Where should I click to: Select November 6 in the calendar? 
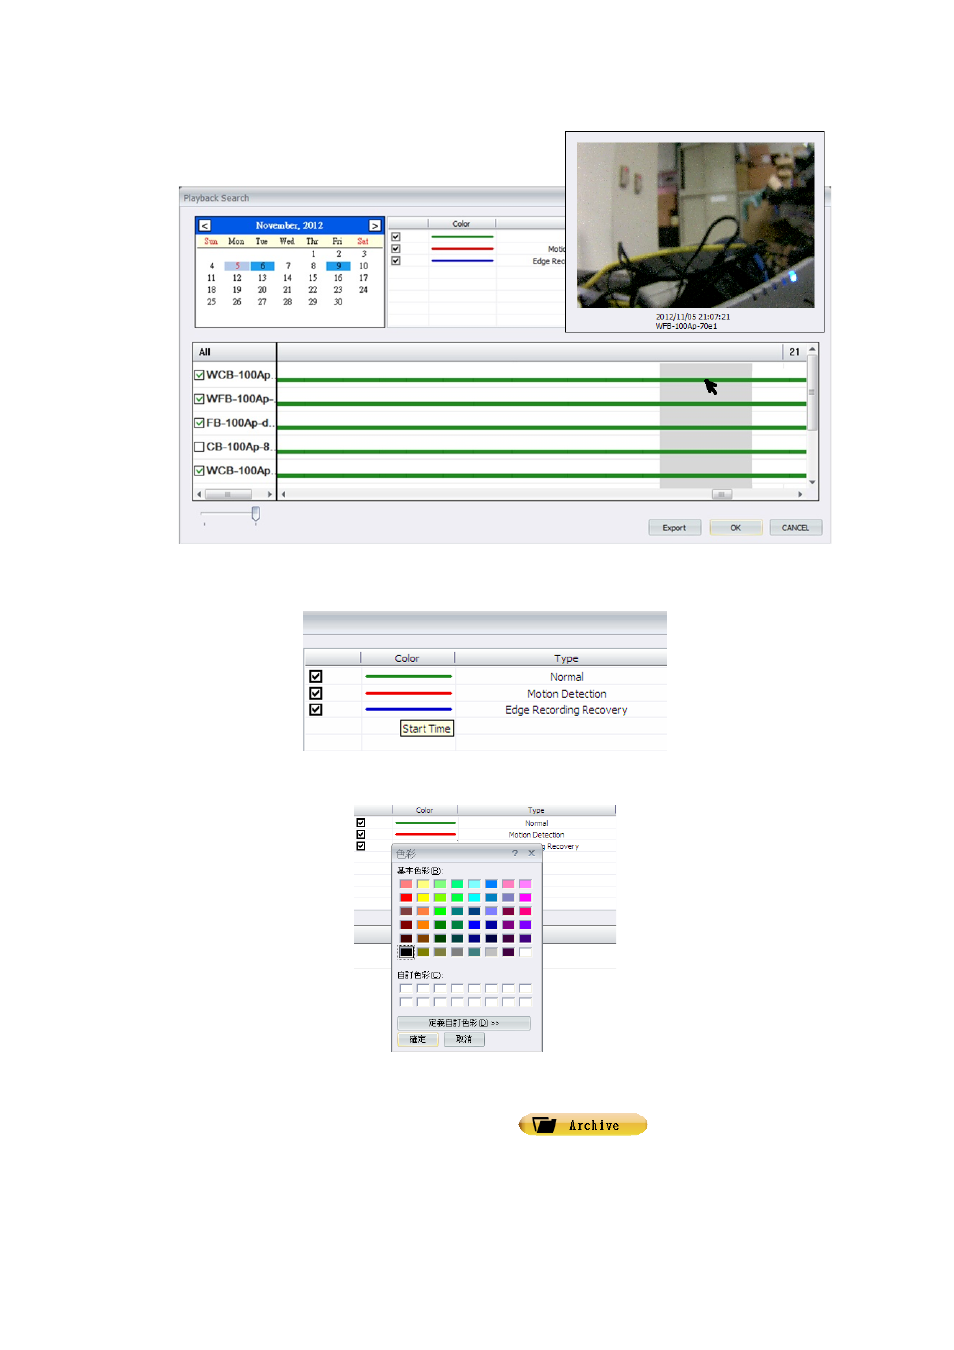[x=262, y=266]
